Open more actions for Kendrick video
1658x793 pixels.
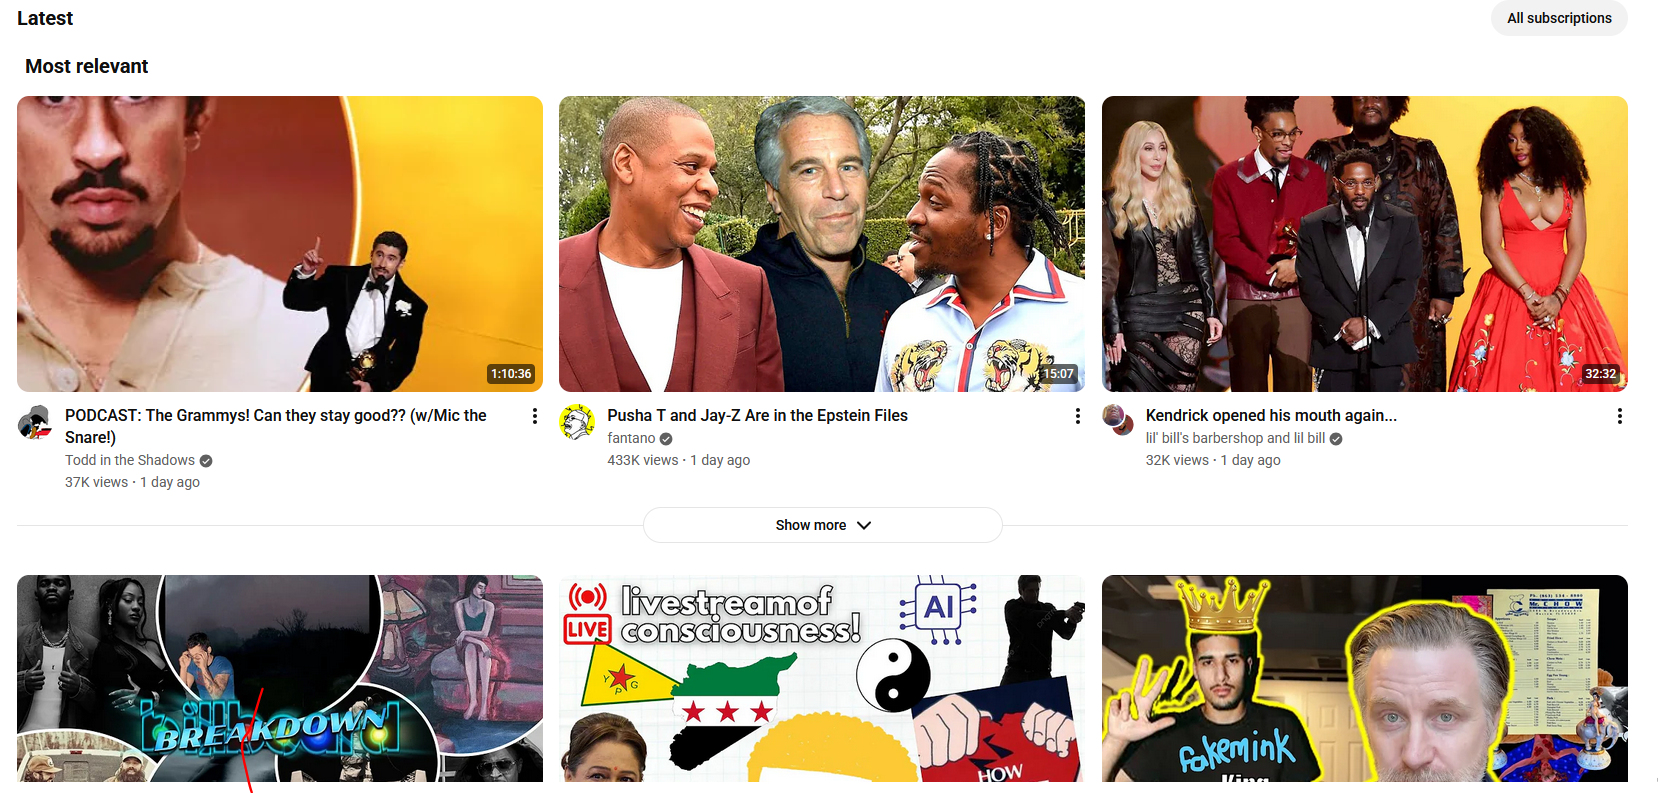tap(1619, 416)
